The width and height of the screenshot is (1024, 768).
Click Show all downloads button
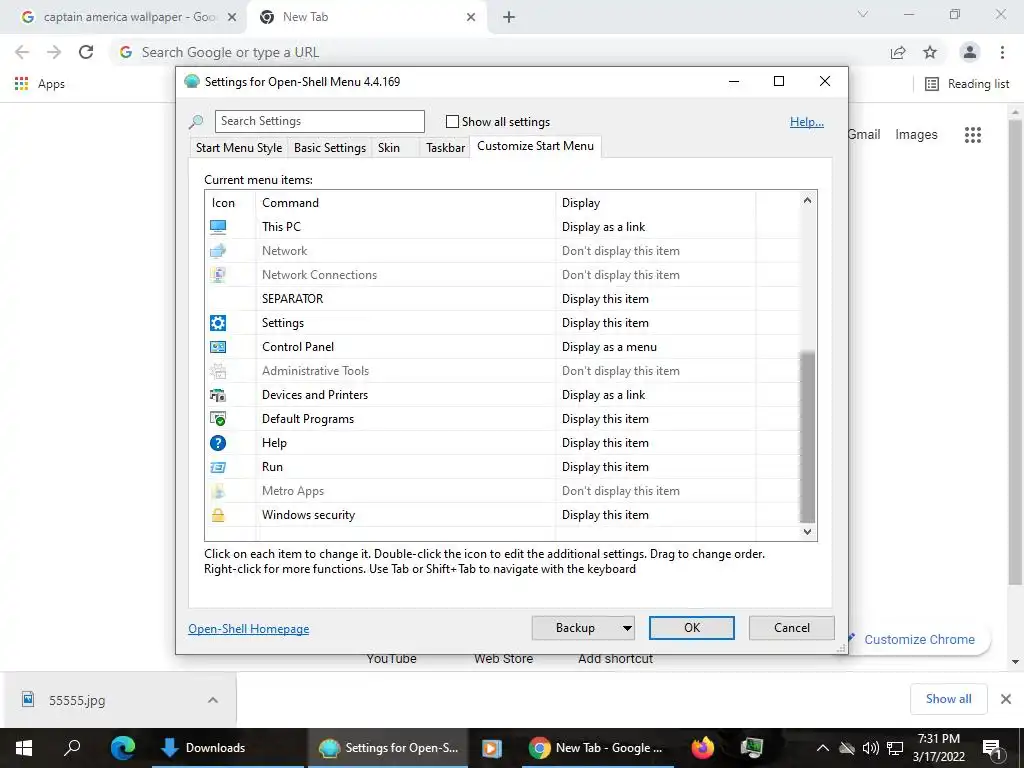tap(948, 699)
